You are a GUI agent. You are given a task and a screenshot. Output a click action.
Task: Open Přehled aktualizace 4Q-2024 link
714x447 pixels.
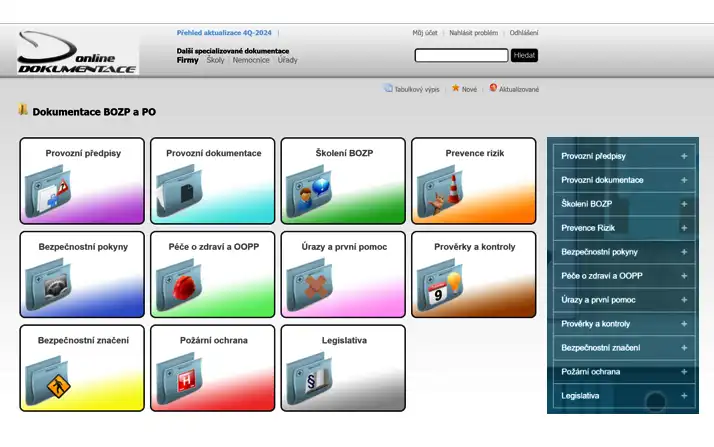[224, 33]
